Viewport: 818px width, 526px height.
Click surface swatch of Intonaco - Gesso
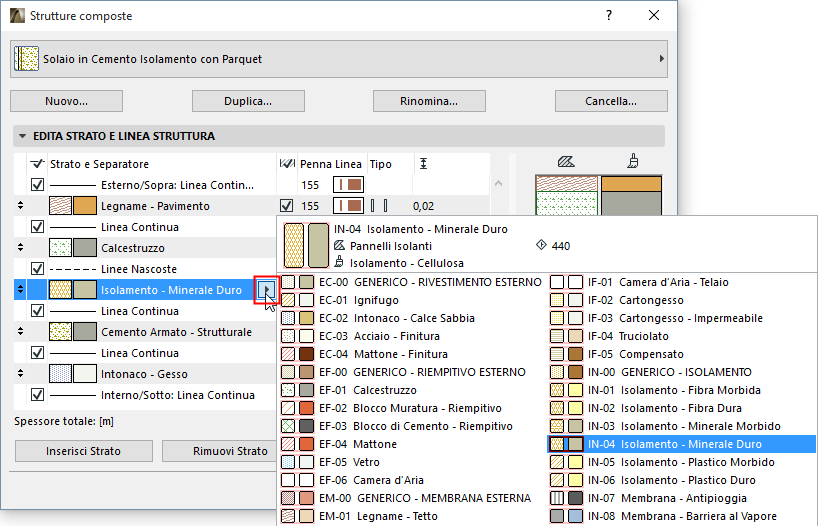click(85, 374)
